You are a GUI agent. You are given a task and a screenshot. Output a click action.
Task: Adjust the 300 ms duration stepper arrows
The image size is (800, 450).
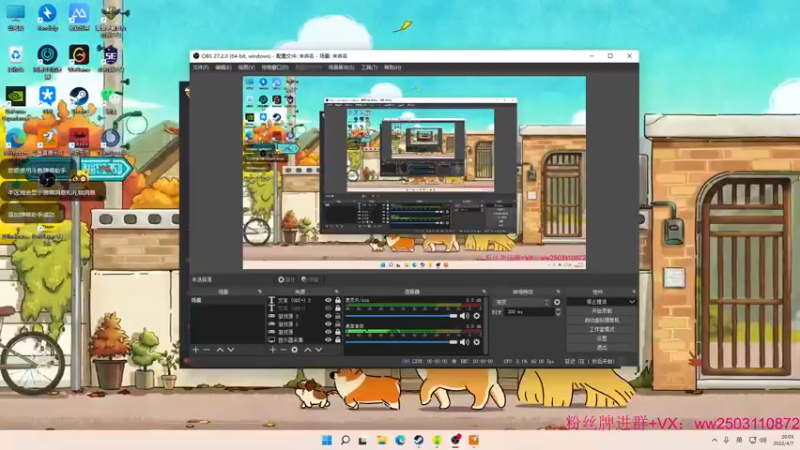click(x=558, y=312)
